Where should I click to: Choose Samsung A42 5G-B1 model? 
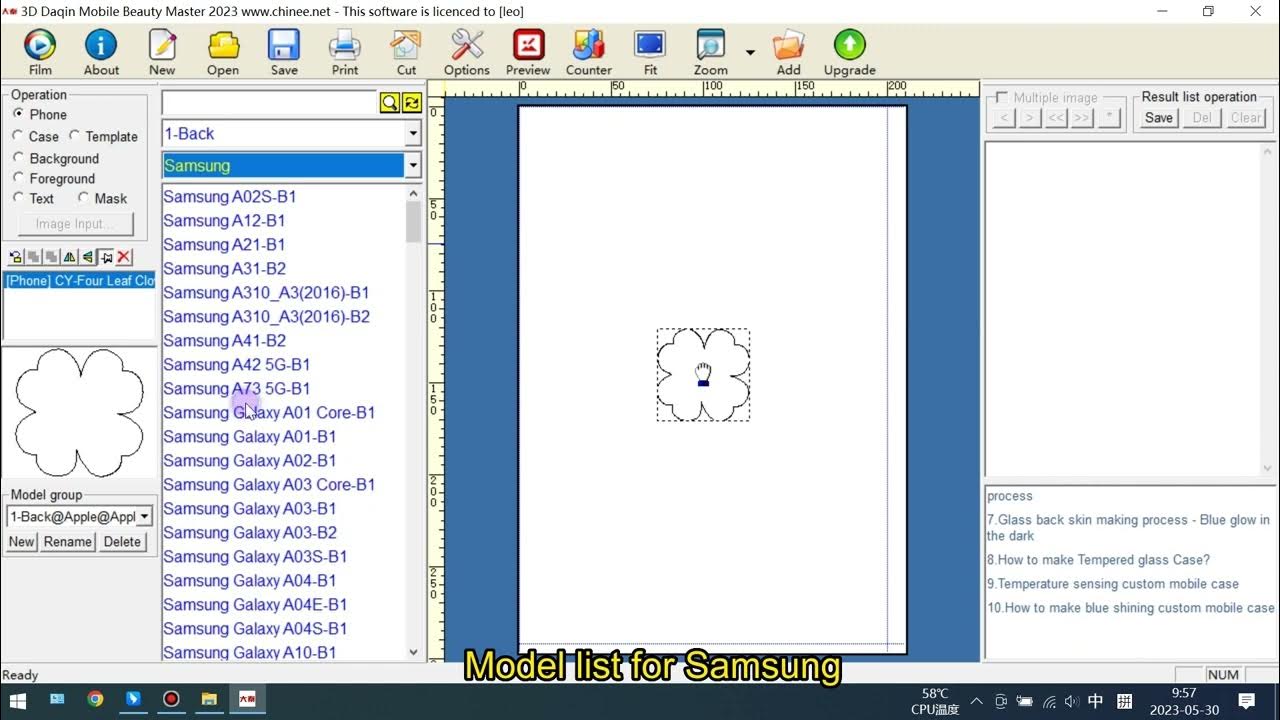pos(236,365)
